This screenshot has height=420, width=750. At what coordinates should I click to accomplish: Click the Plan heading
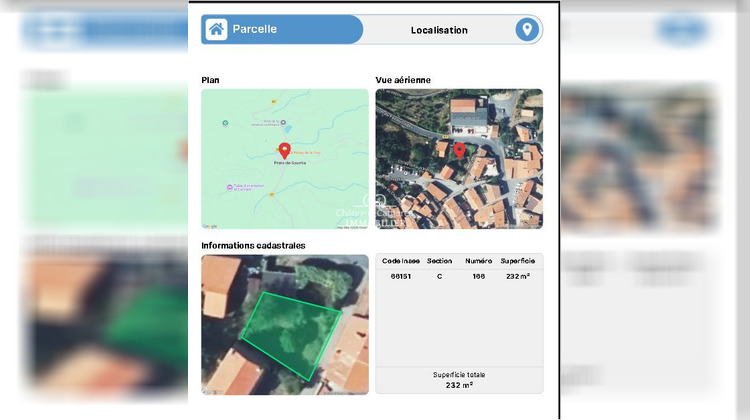pyautogui.click(x=210, y=80)
